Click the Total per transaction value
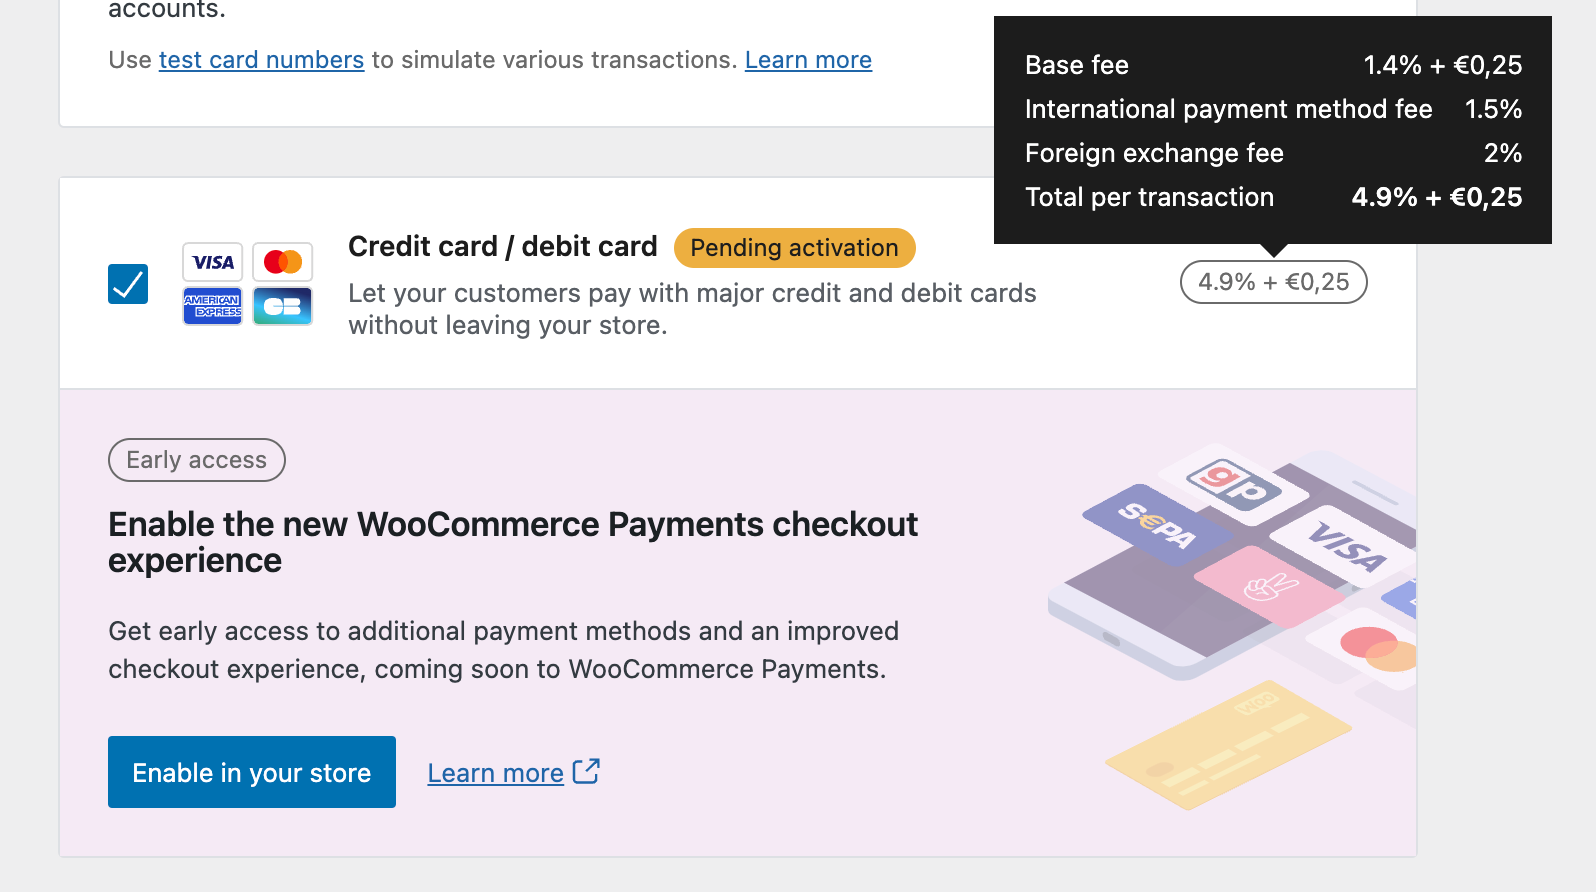The width and height of the screenshot is (1596, 892). pyautogui.click(x=1437, y=197)
